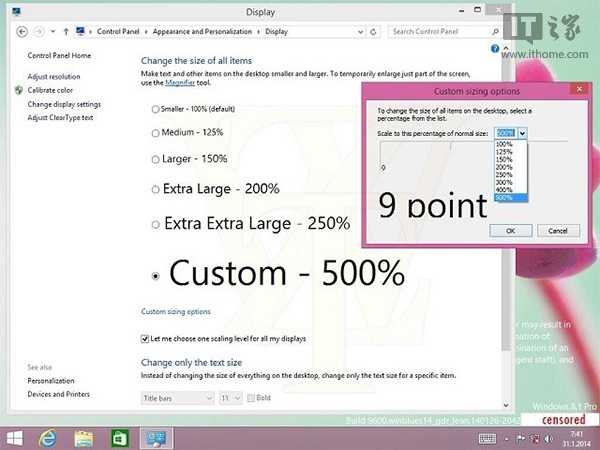Open Adjust ClearType text

point(60,117)
